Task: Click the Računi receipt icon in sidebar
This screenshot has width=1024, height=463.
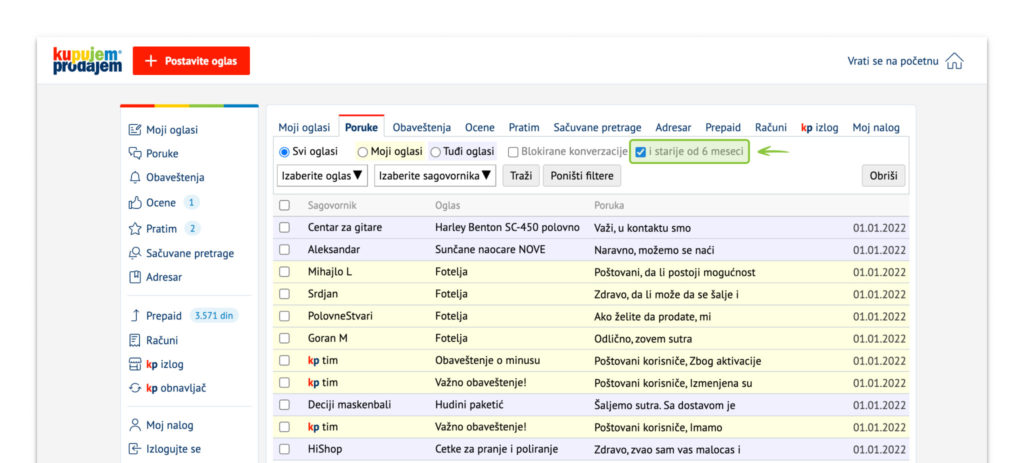Action: [135, 340]
